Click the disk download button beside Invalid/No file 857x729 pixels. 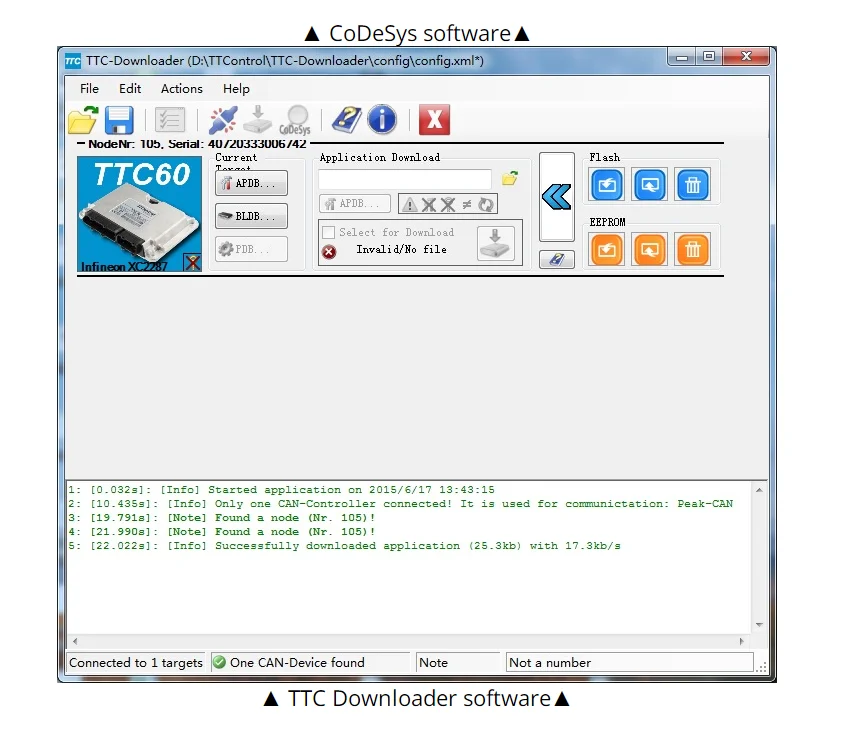click(x=495, y=243)
